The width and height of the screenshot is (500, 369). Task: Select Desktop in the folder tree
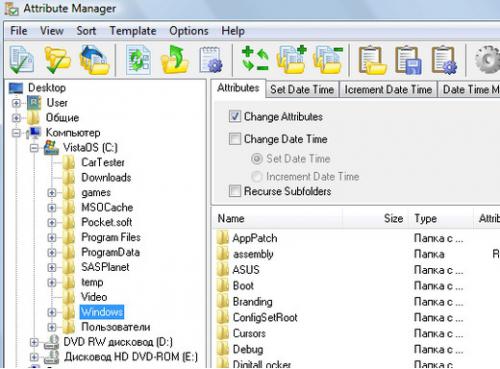tap(47, 88)
